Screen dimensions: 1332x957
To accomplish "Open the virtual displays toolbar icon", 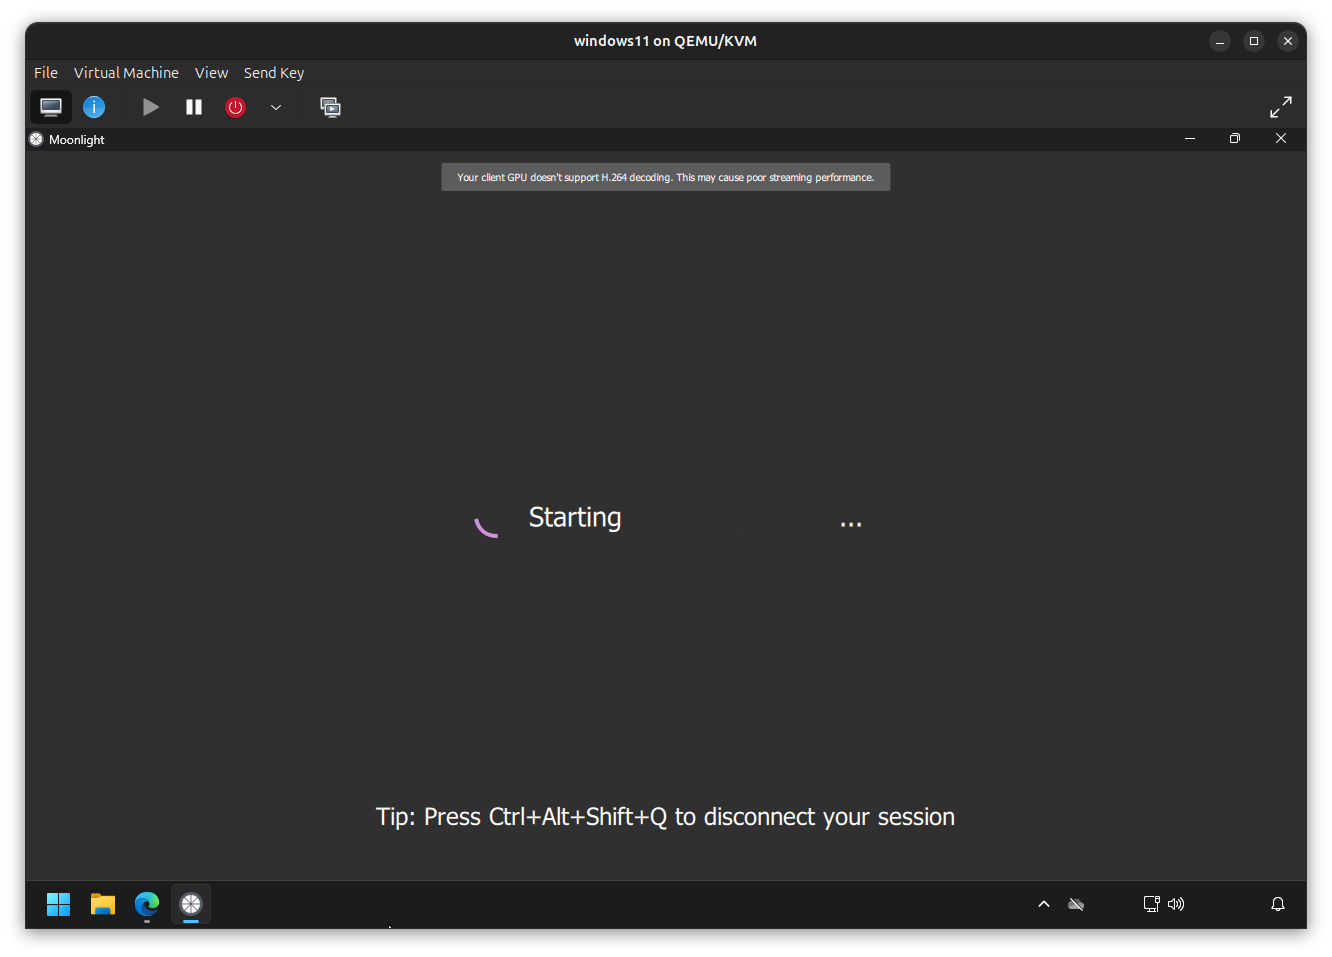I will click(330, 107).
